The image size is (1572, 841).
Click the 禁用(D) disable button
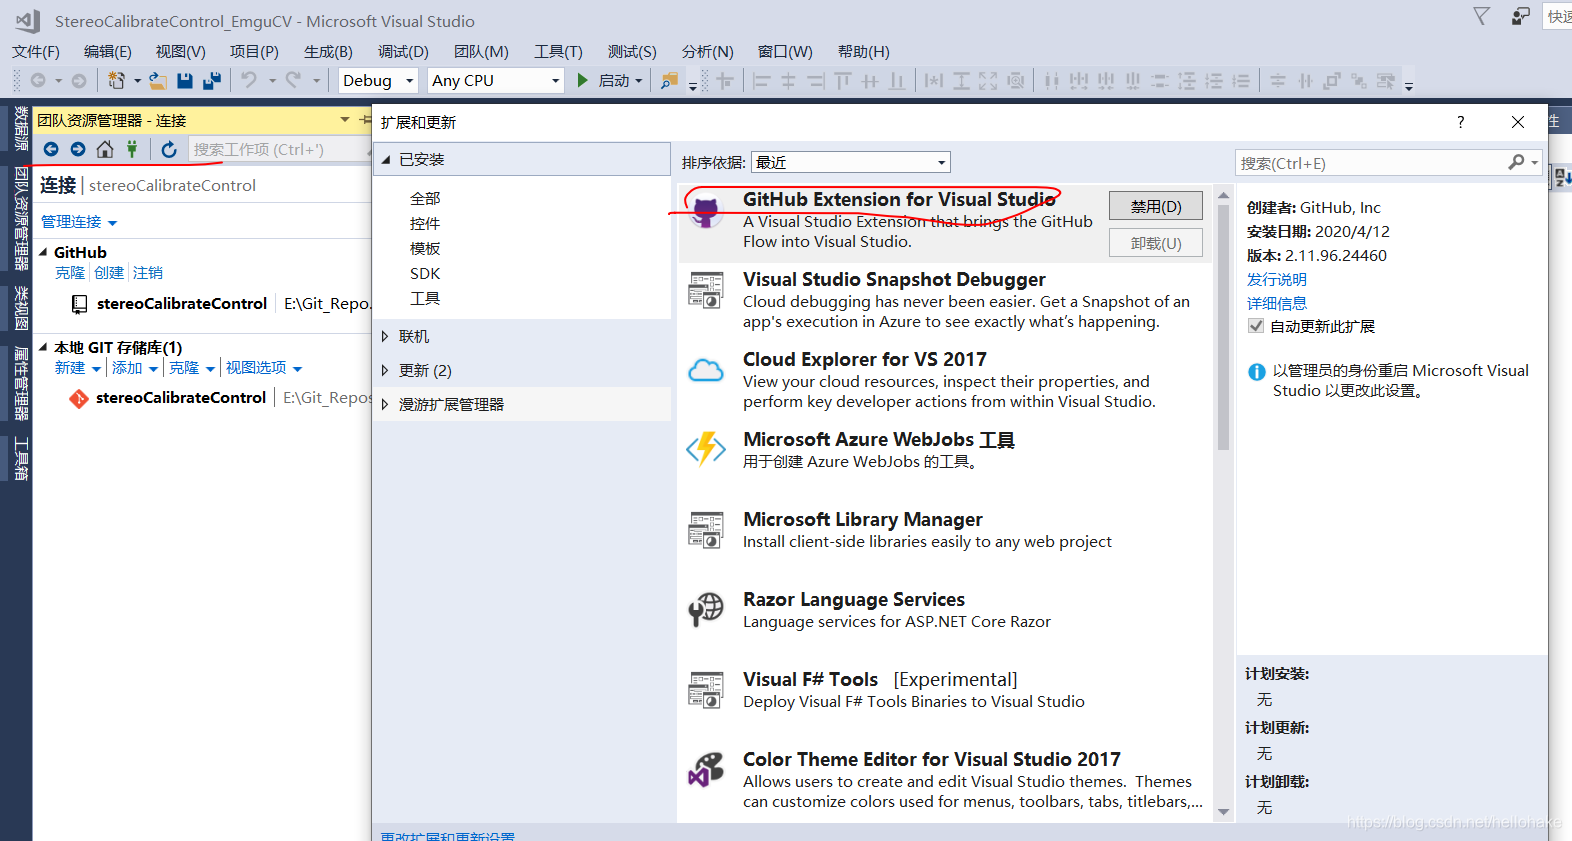[x=1156, y=206]
